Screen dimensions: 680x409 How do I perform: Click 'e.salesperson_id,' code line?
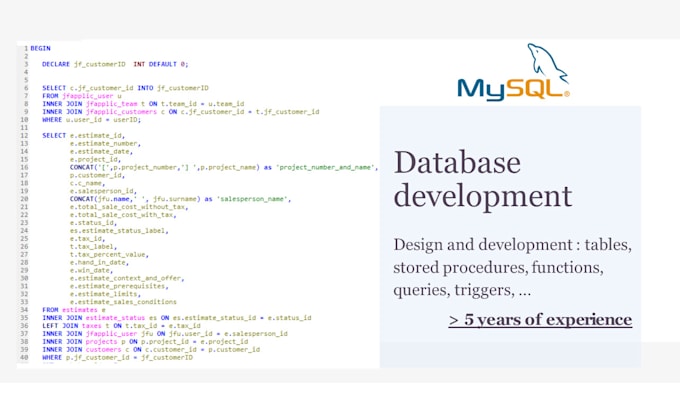coord(104,191)
